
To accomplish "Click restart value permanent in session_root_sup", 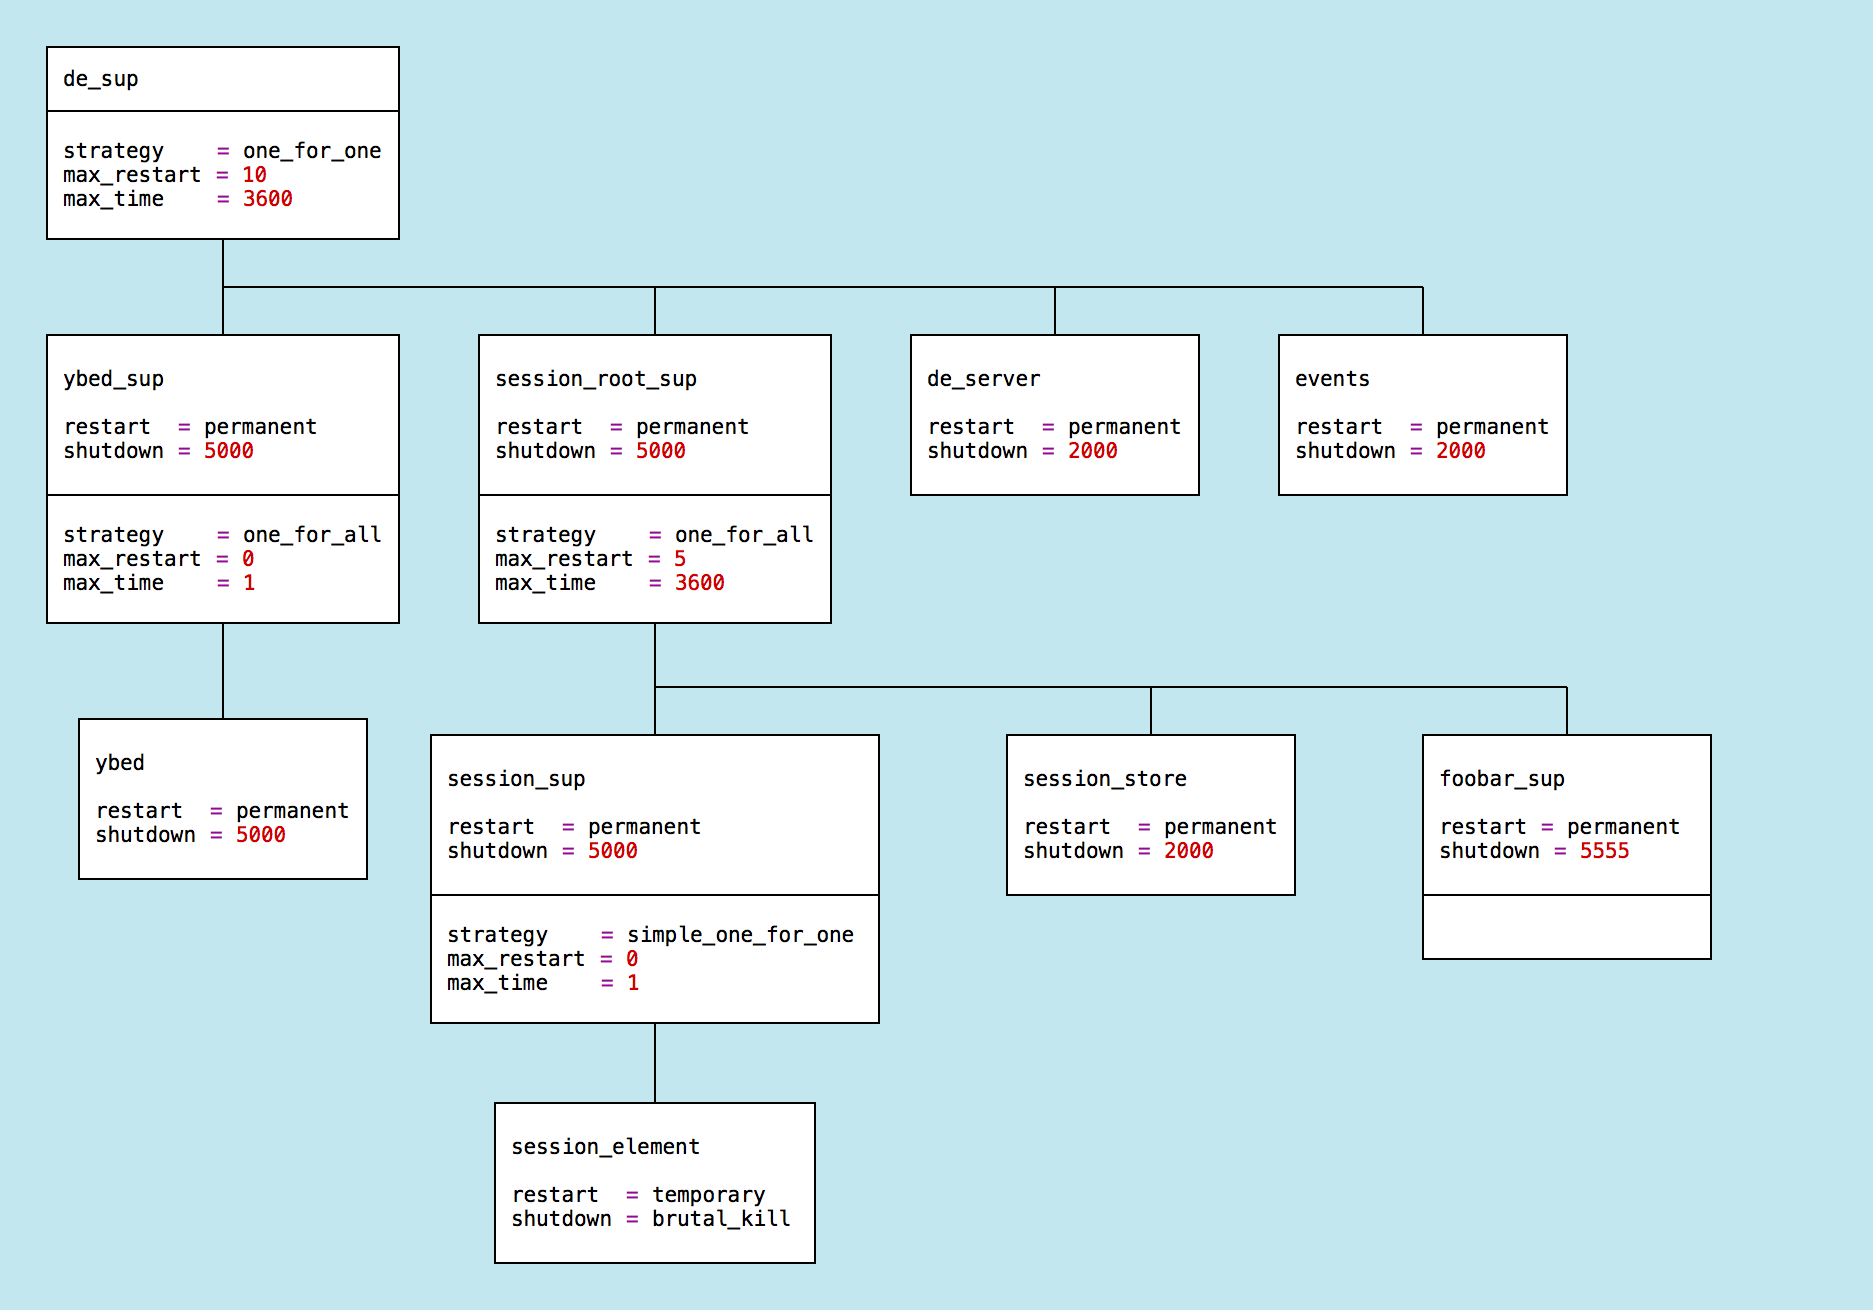I will pos(692,427).
